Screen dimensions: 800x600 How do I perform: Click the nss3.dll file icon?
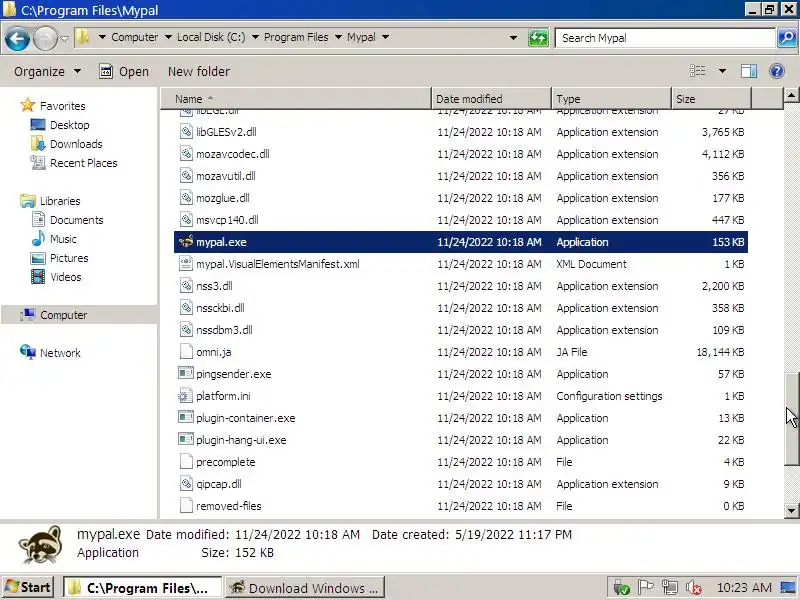pos(186,286)
